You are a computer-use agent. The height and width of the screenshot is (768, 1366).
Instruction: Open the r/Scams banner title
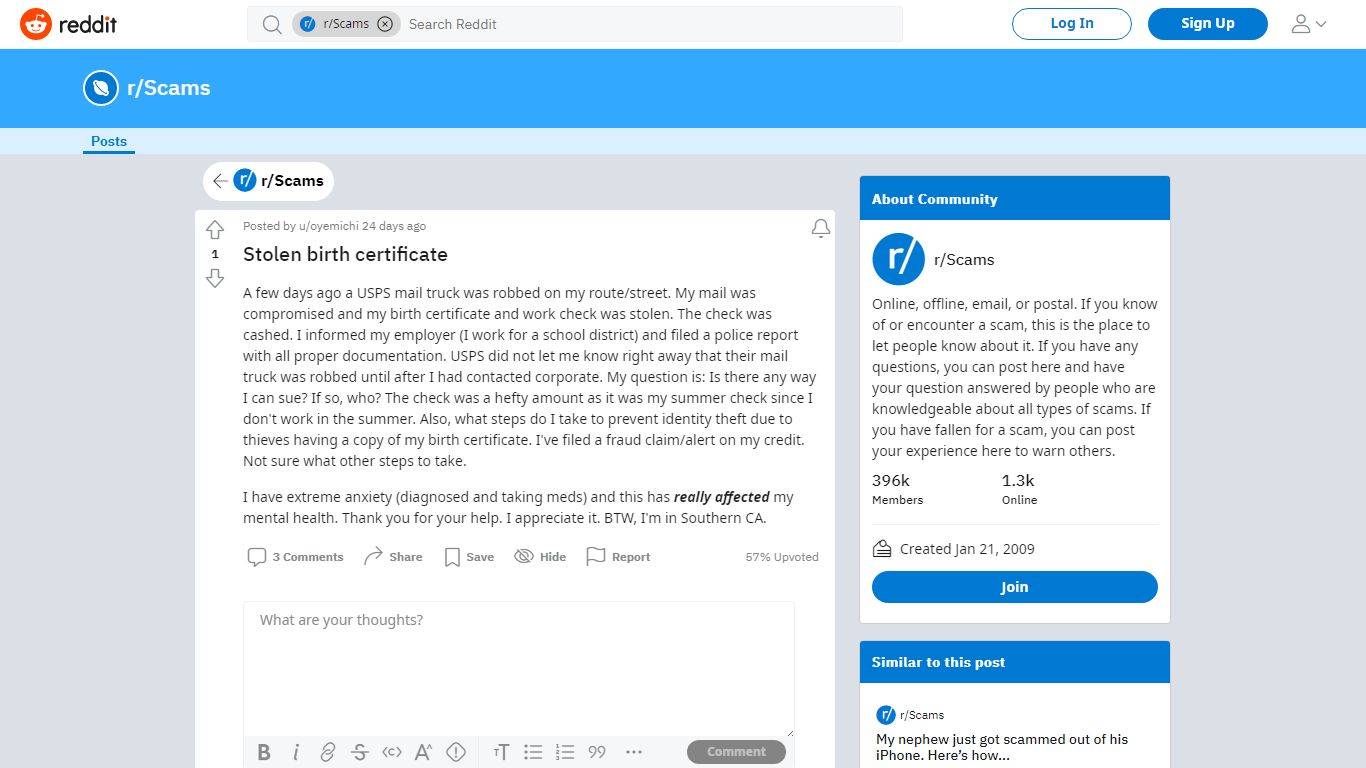[169, 88]
